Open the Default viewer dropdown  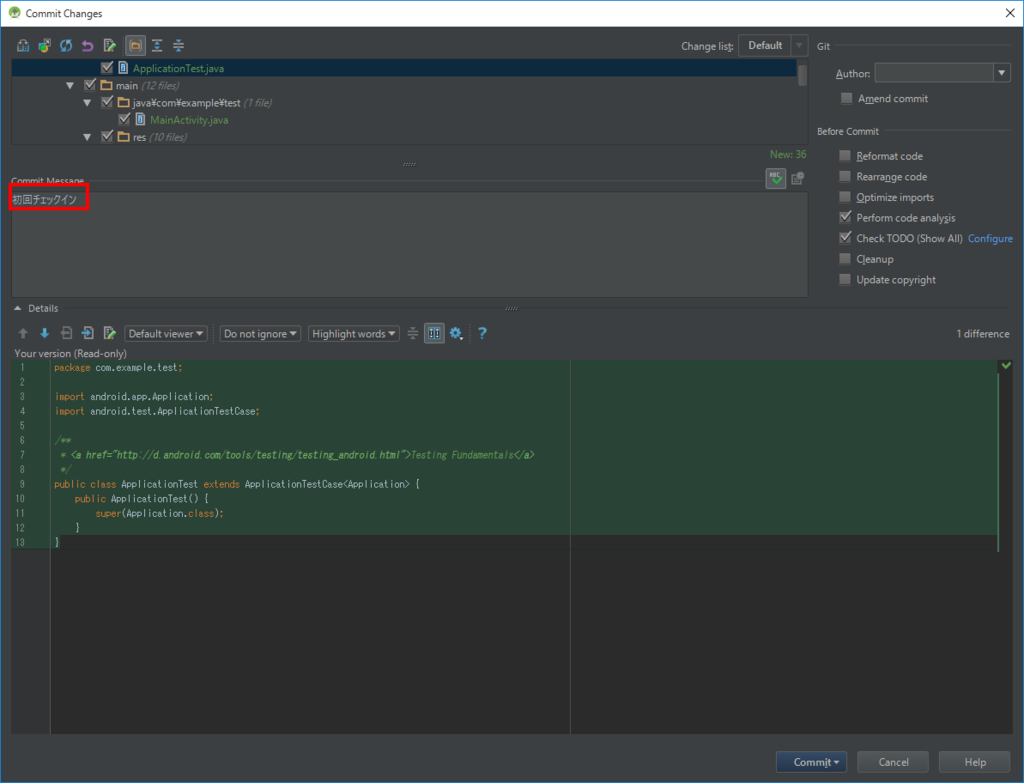point(166,334)
